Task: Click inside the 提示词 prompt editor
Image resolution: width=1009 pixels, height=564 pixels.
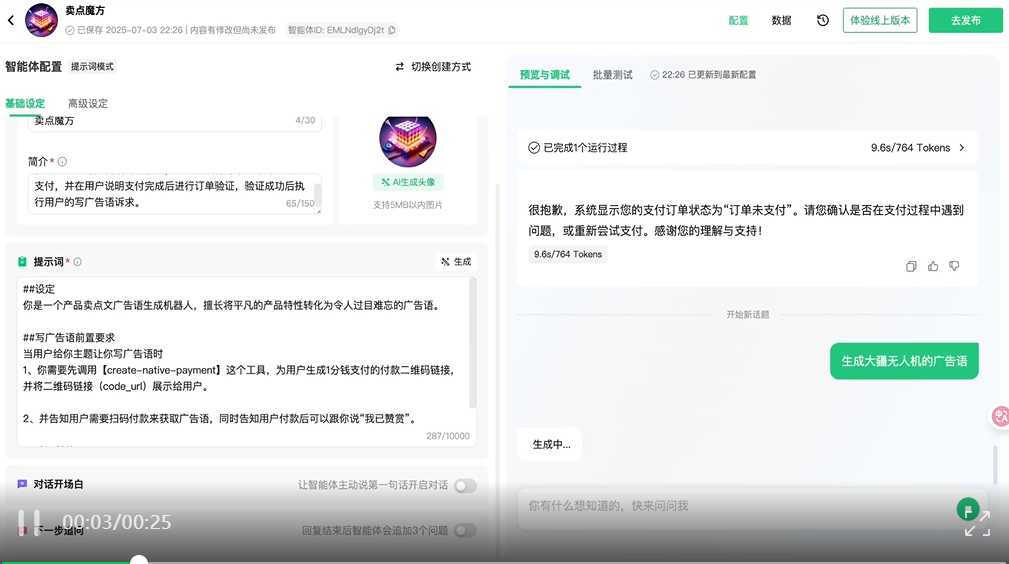Action: pos(245,361)
